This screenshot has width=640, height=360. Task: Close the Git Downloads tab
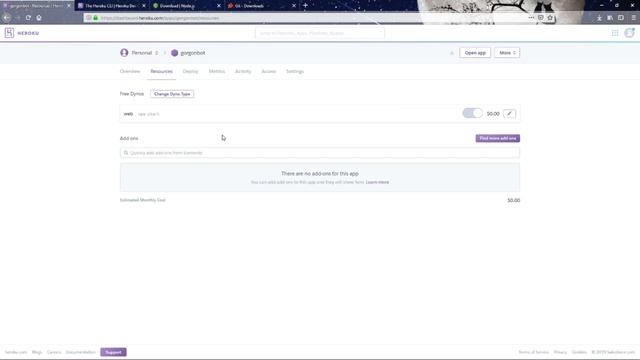tap(293, 6)
